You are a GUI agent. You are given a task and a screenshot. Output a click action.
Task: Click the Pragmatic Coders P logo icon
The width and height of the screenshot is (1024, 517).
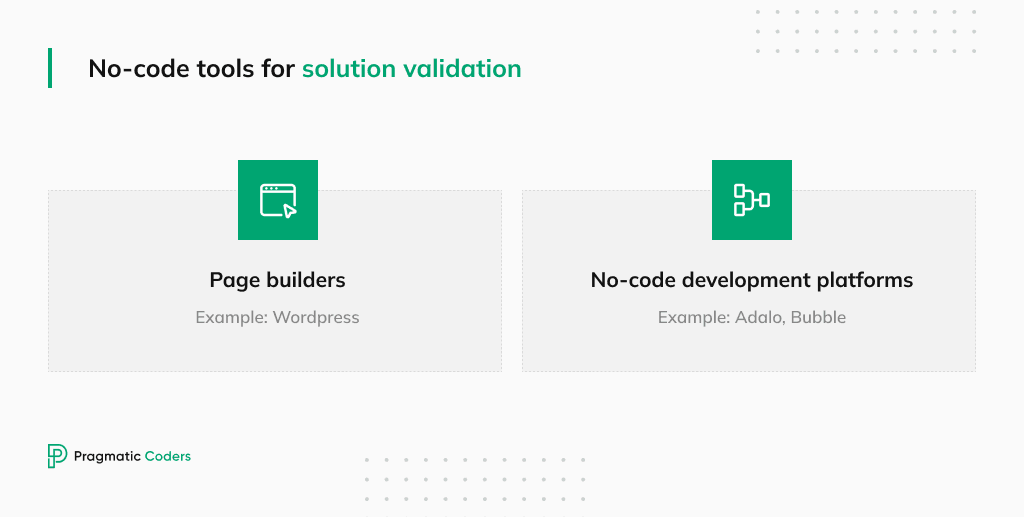(x=57, y=456)
